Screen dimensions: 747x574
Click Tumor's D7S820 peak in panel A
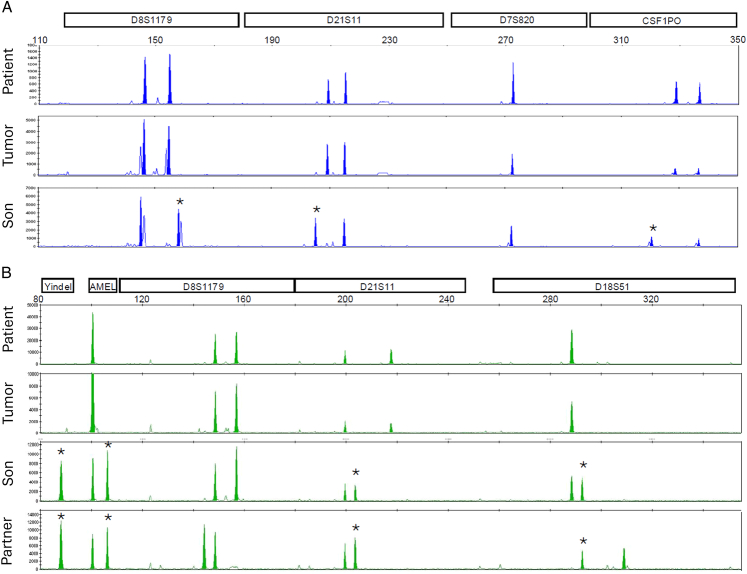(x=512, y=164)
